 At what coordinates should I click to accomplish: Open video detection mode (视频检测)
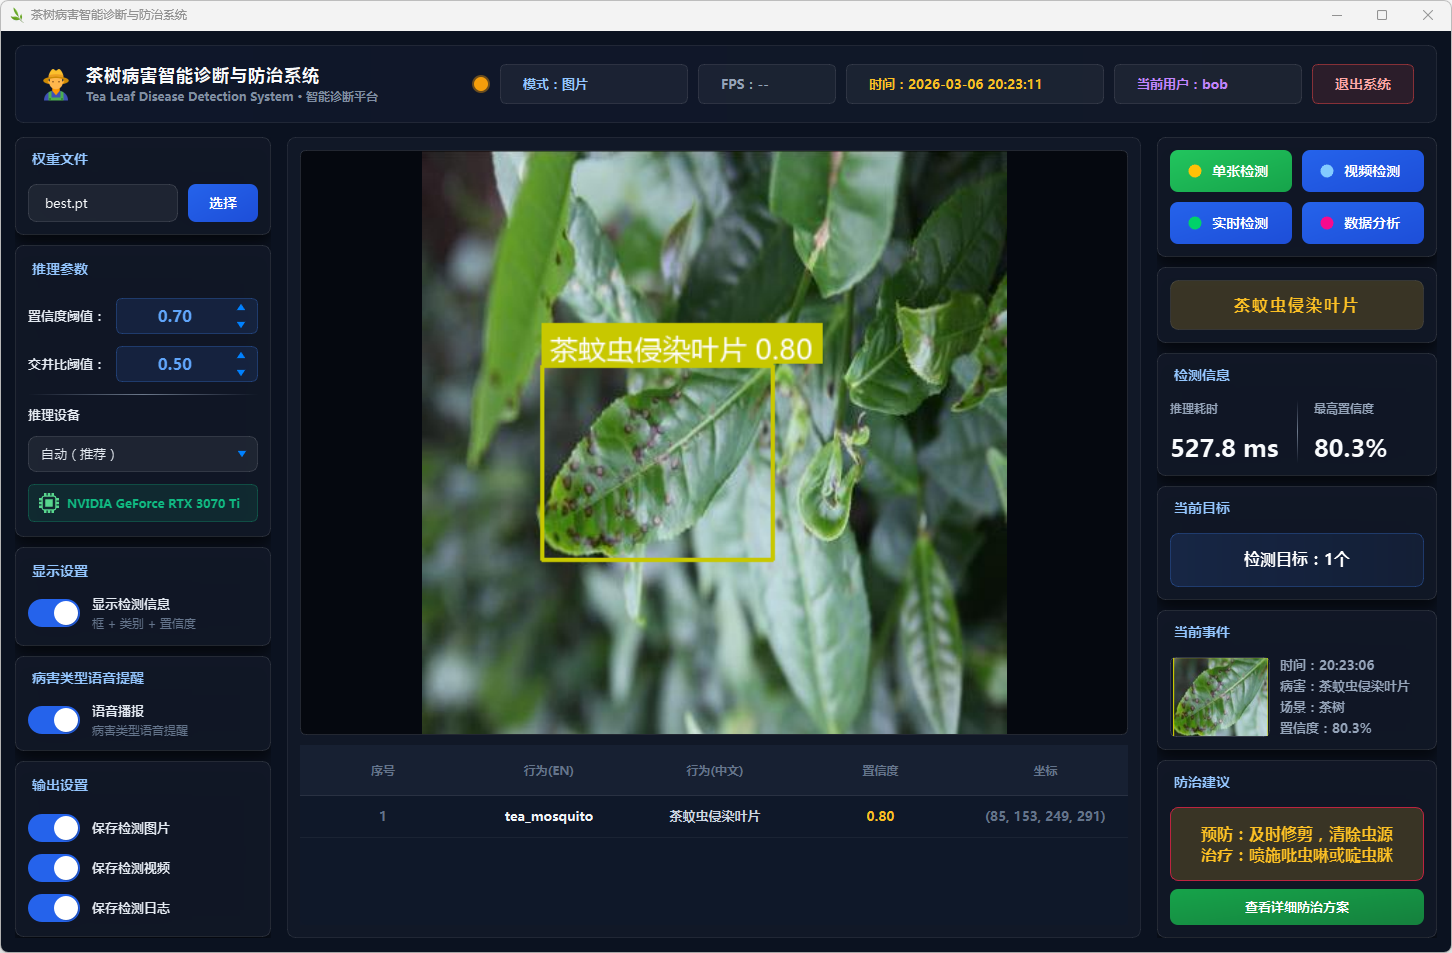(1362, 171)
